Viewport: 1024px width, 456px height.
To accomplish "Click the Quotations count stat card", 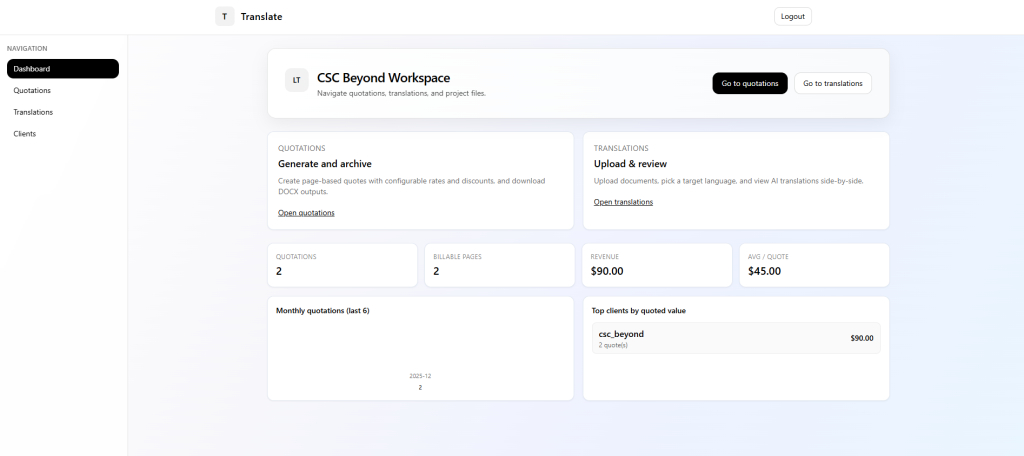I will pyautogui.click(x=342, y=265).
